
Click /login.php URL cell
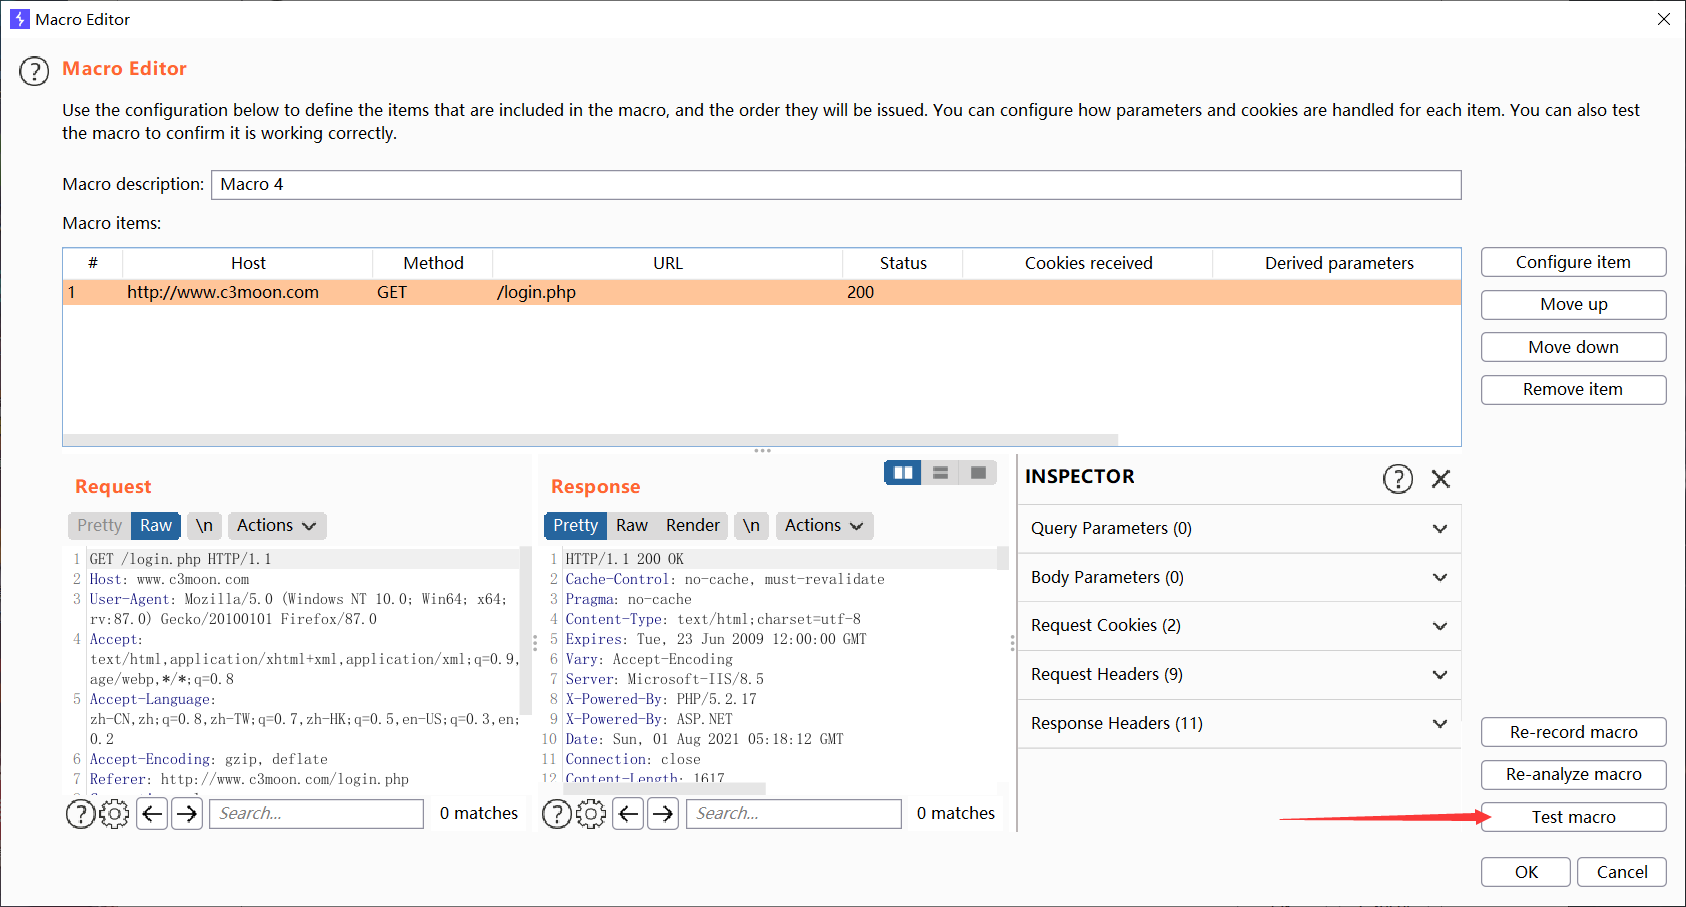(668, 292)
